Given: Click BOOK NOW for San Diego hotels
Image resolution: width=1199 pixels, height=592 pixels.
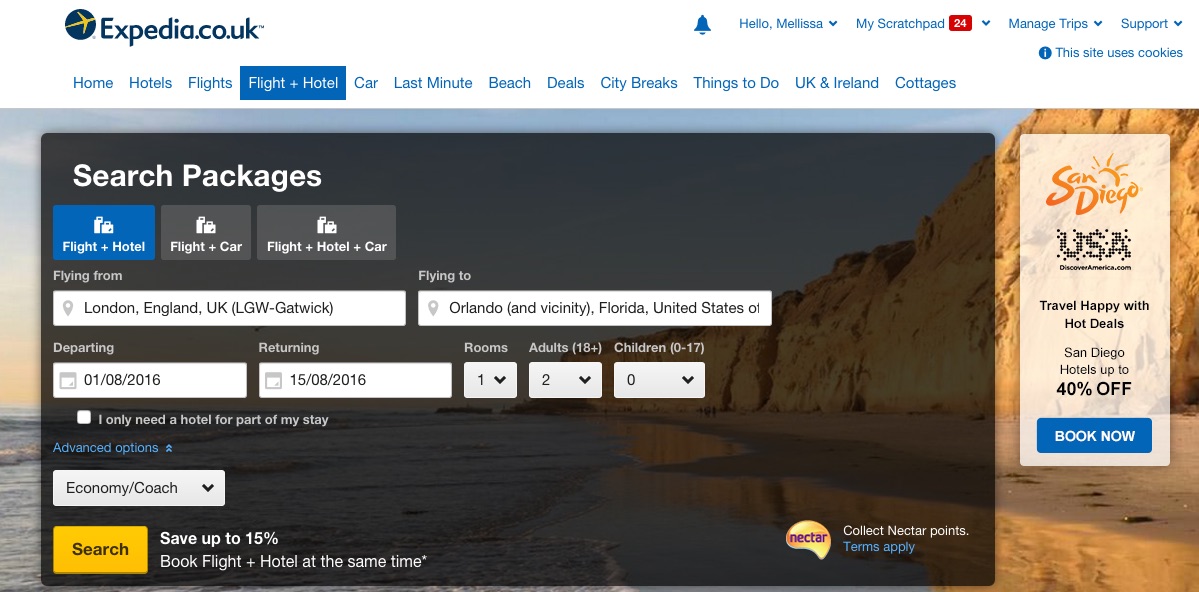Looking at the screenshot, I should coord(1093,435).
